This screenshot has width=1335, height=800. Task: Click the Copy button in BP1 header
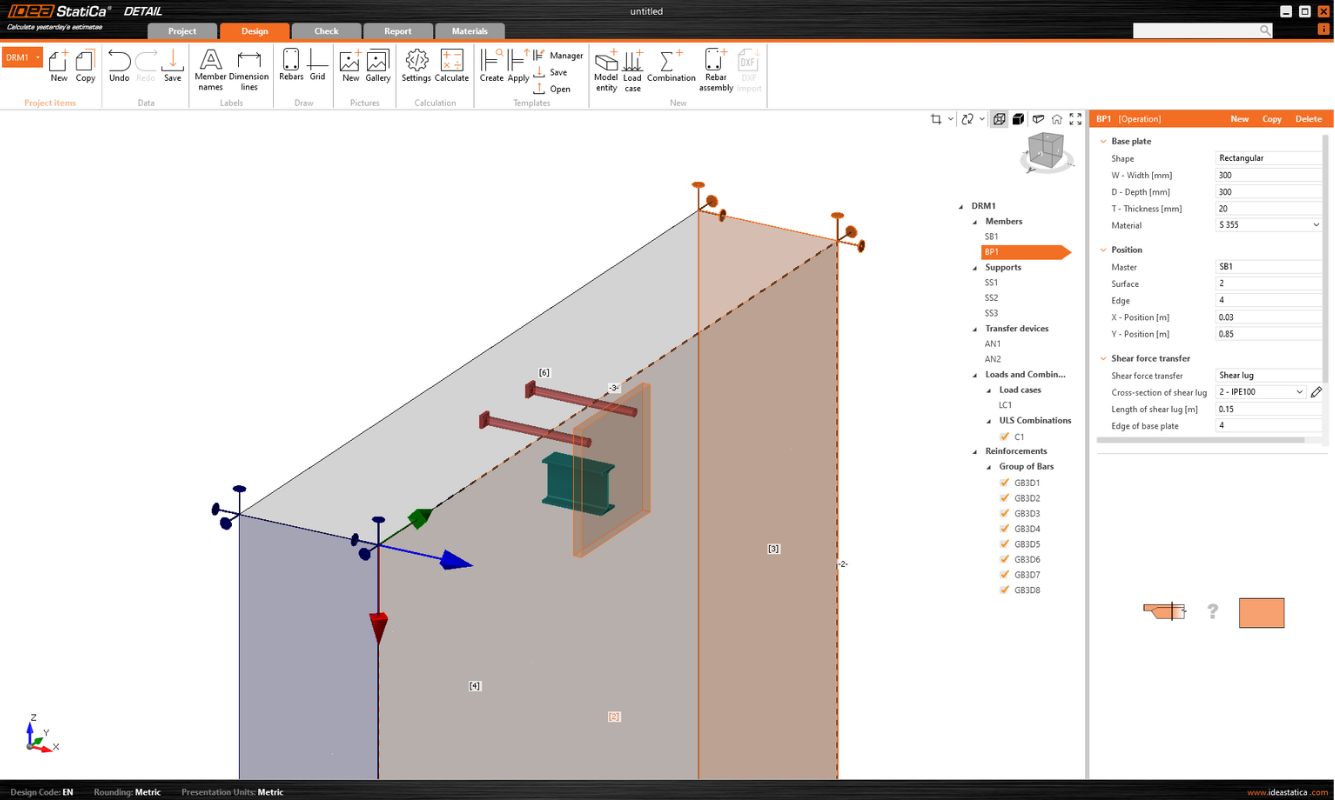pyautogui.click(x=1271, y=119)
